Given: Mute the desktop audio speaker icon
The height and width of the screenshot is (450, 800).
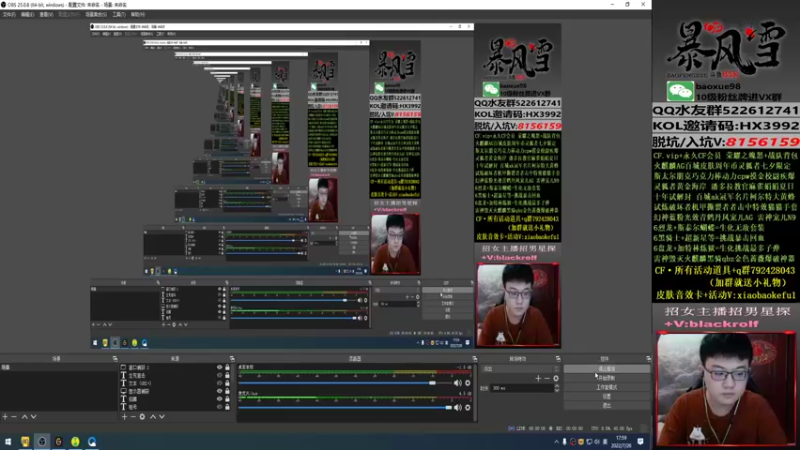Looking at the screenshot, I should tap(458, 383).
